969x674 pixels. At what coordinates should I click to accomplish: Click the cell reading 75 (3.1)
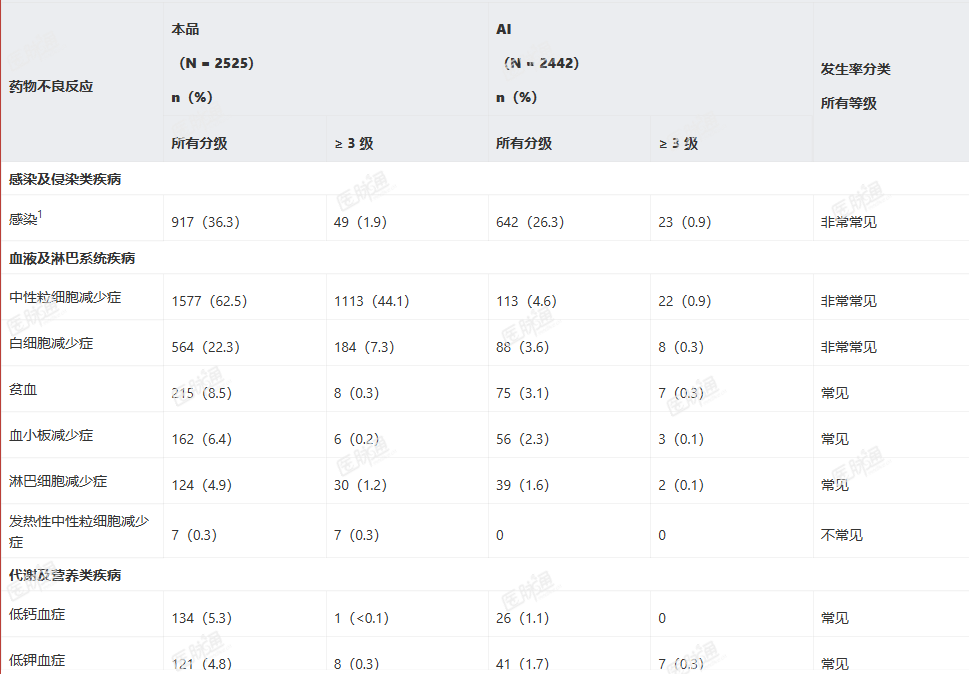522,394
